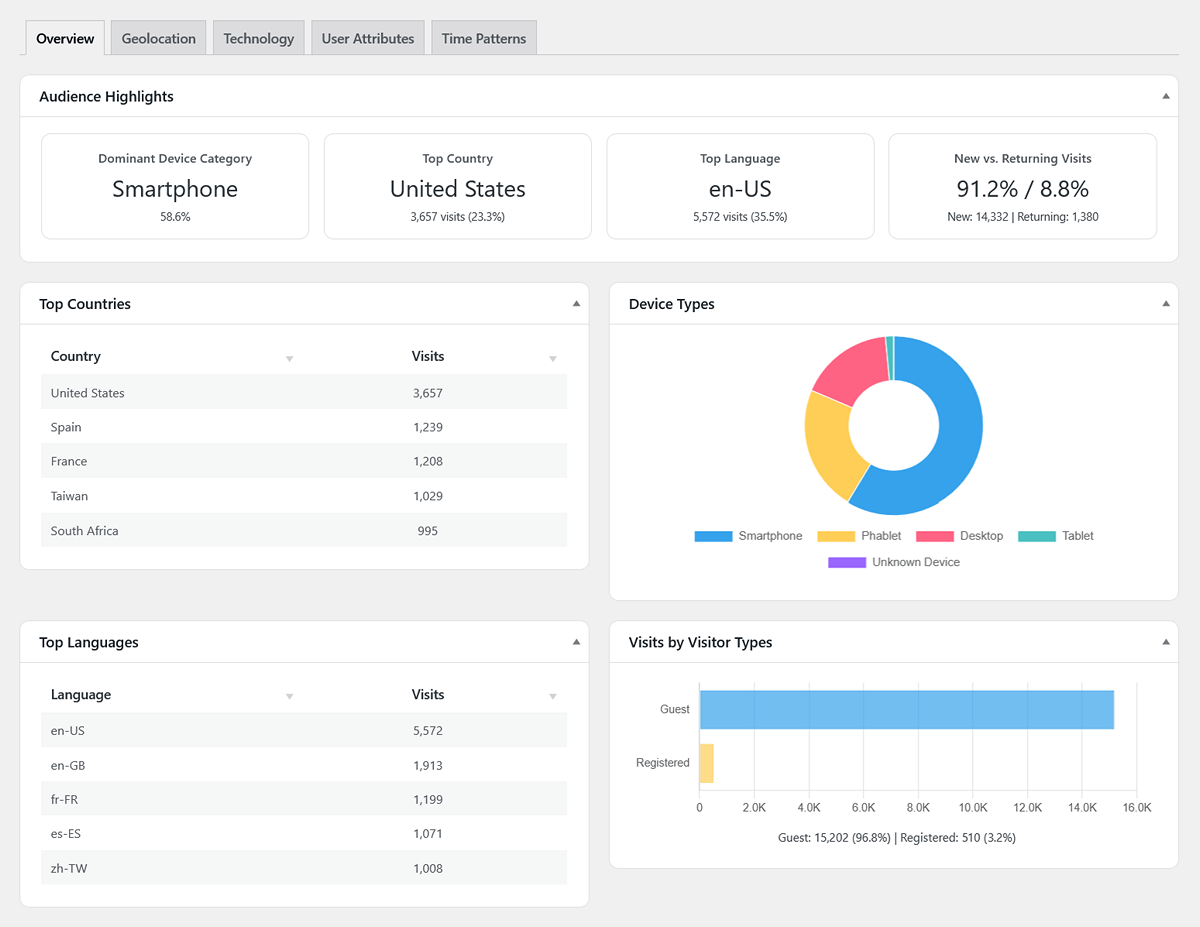Viewport: 1200px width, 927px height.
Task: Collapse the Audience Highlights panel
Action: (1164, 95)
